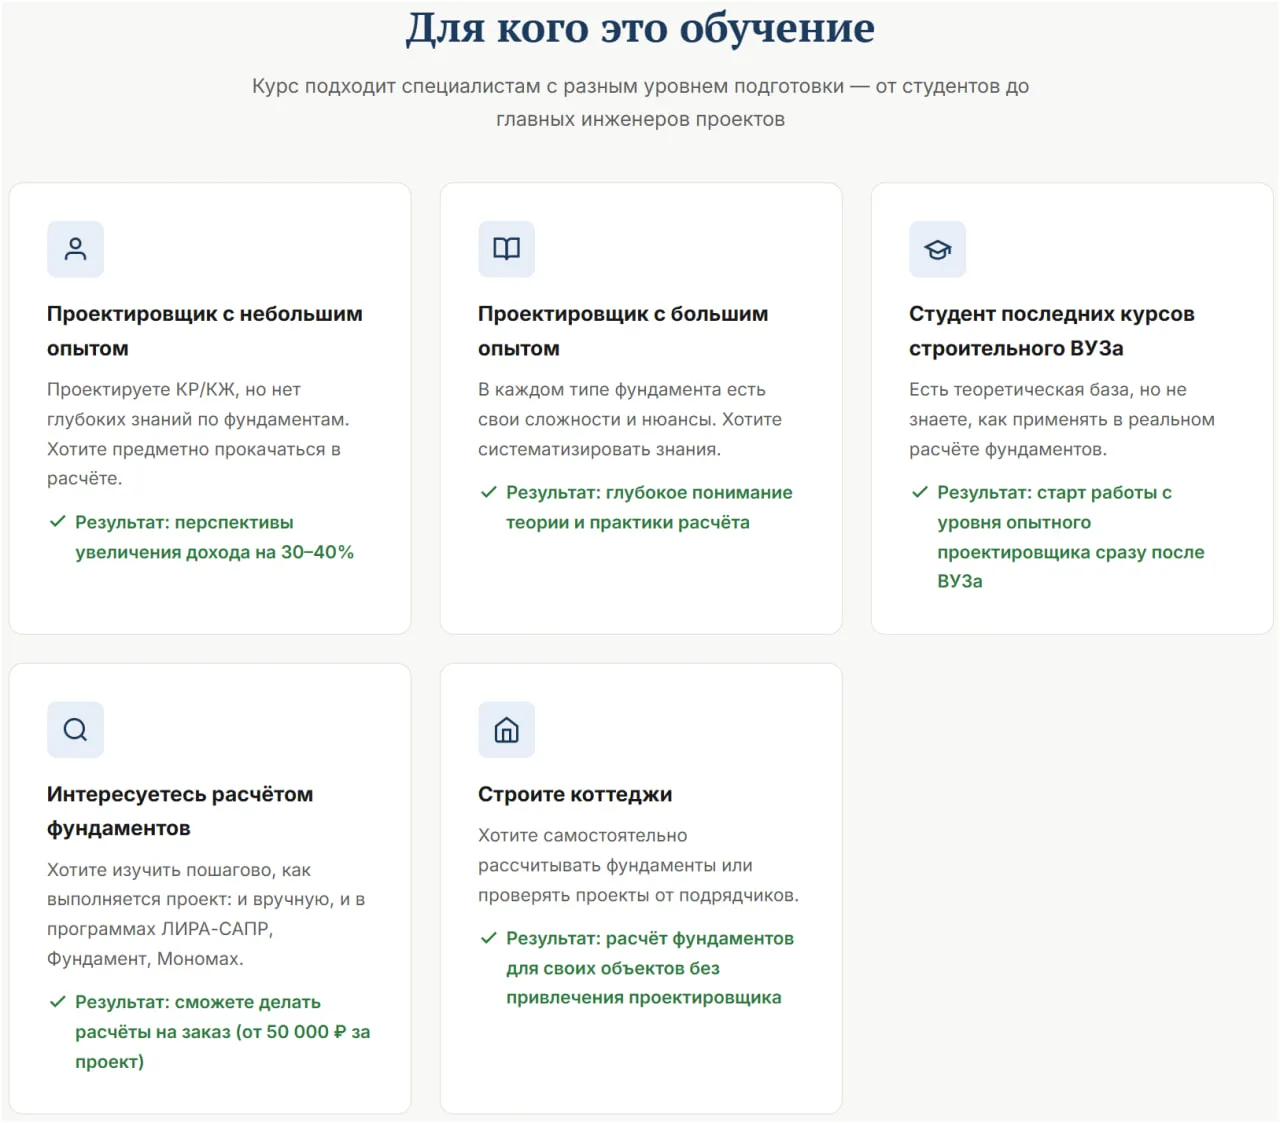Click the title 'Проектировщик с большим опытом'
This screenshot has height=1123, width=1280.
pyautogui.click(x=623, y=331)
